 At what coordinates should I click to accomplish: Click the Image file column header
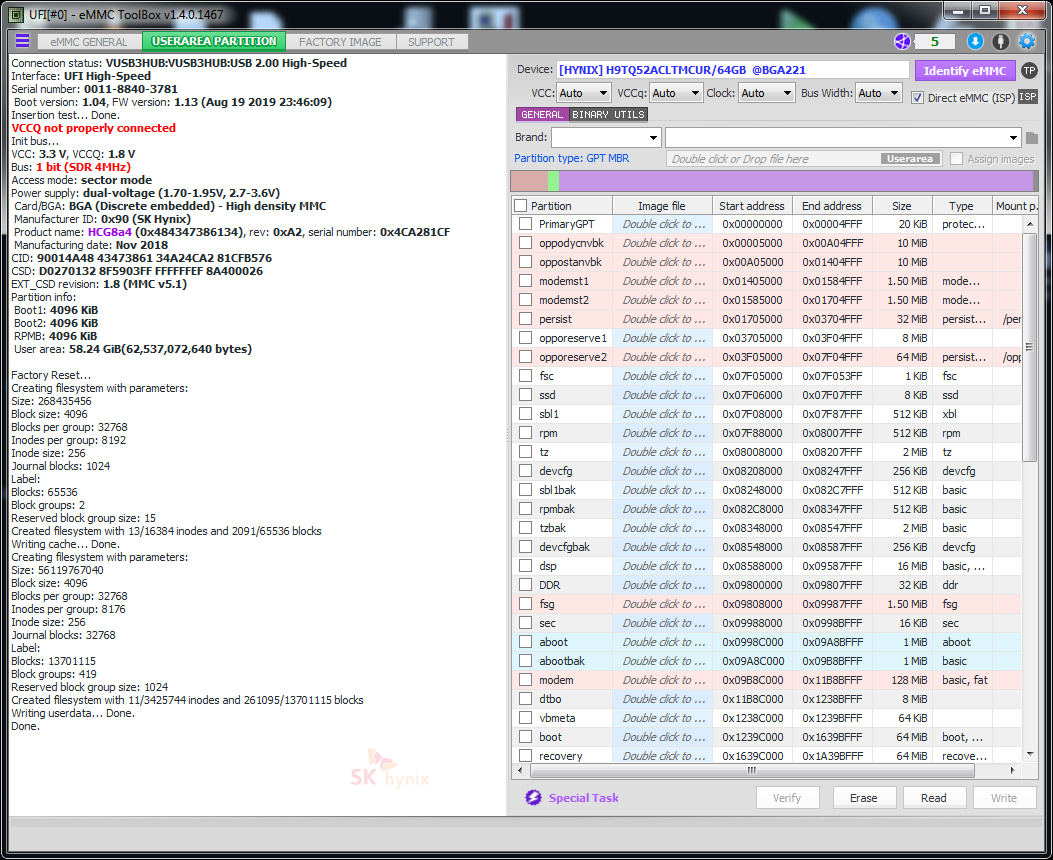[662, 206]
